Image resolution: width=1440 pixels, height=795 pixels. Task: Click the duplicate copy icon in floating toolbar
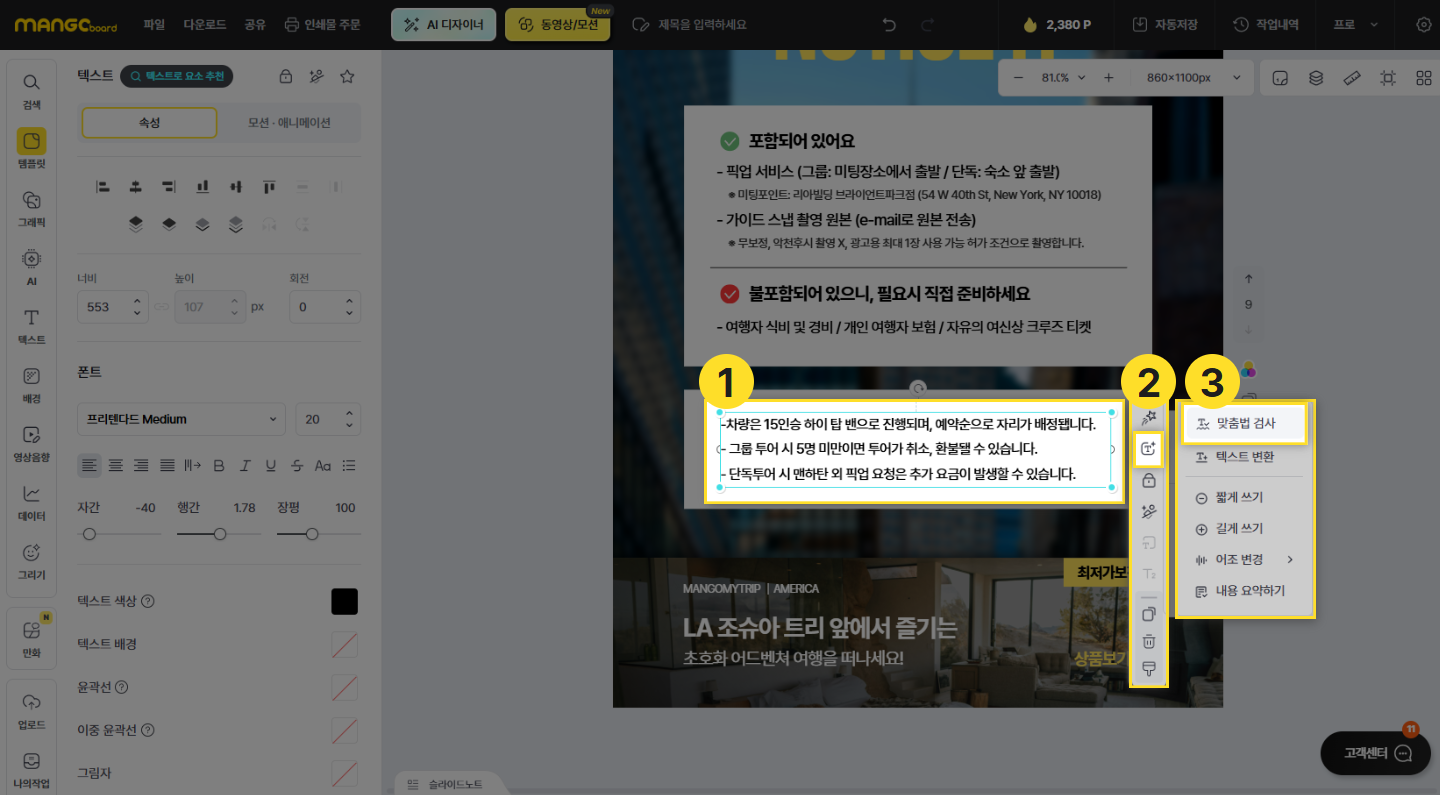(1149, 614)
